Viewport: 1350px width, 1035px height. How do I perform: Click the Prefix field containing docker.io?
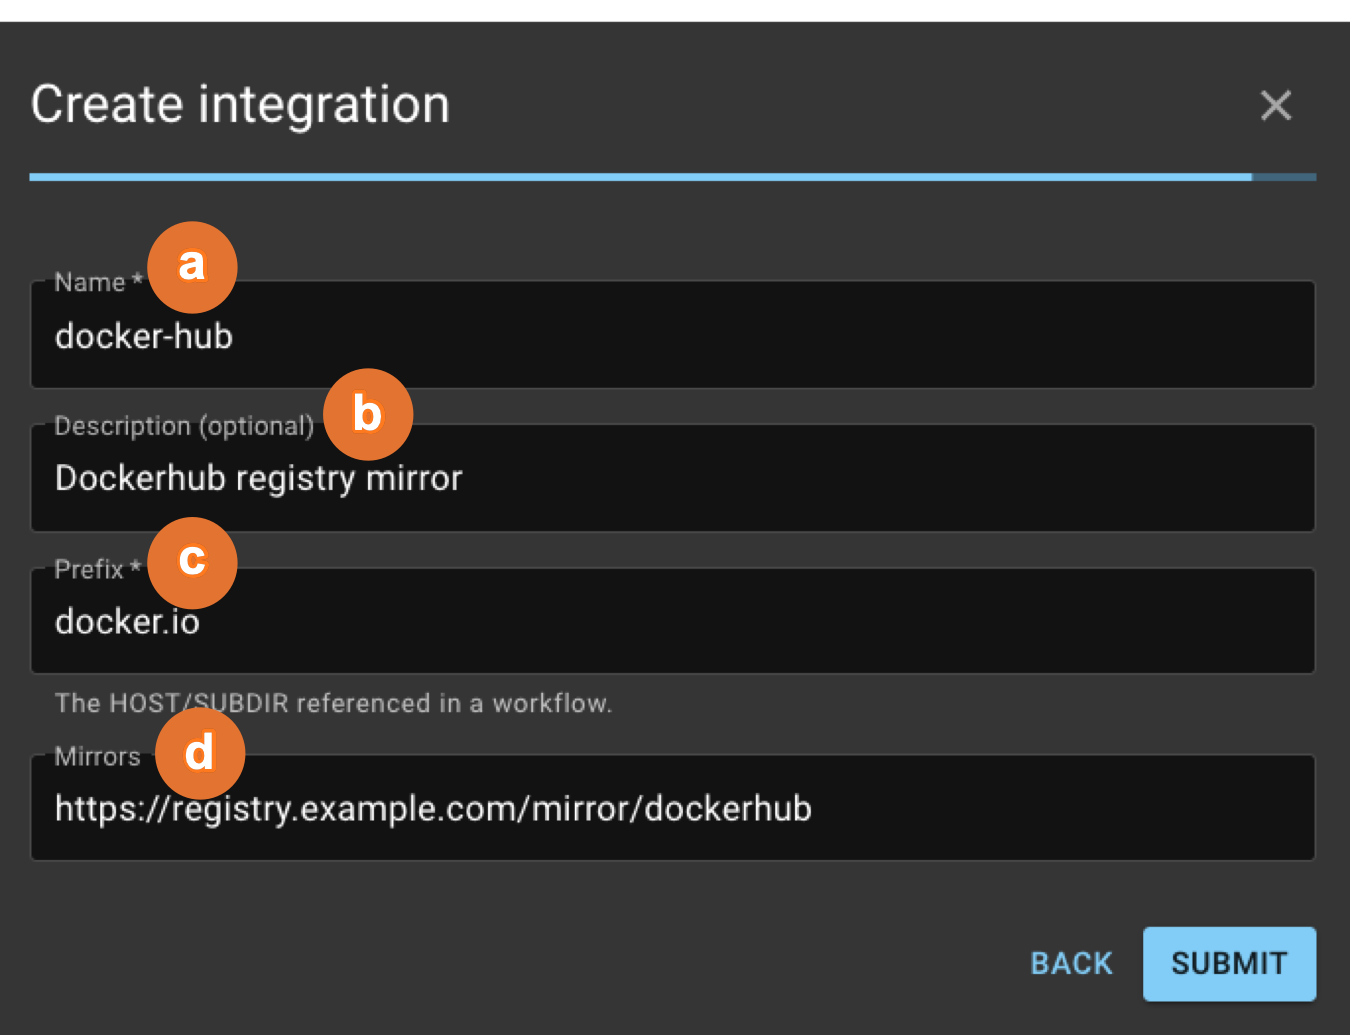pyautogui.click(x=672, y=621)
